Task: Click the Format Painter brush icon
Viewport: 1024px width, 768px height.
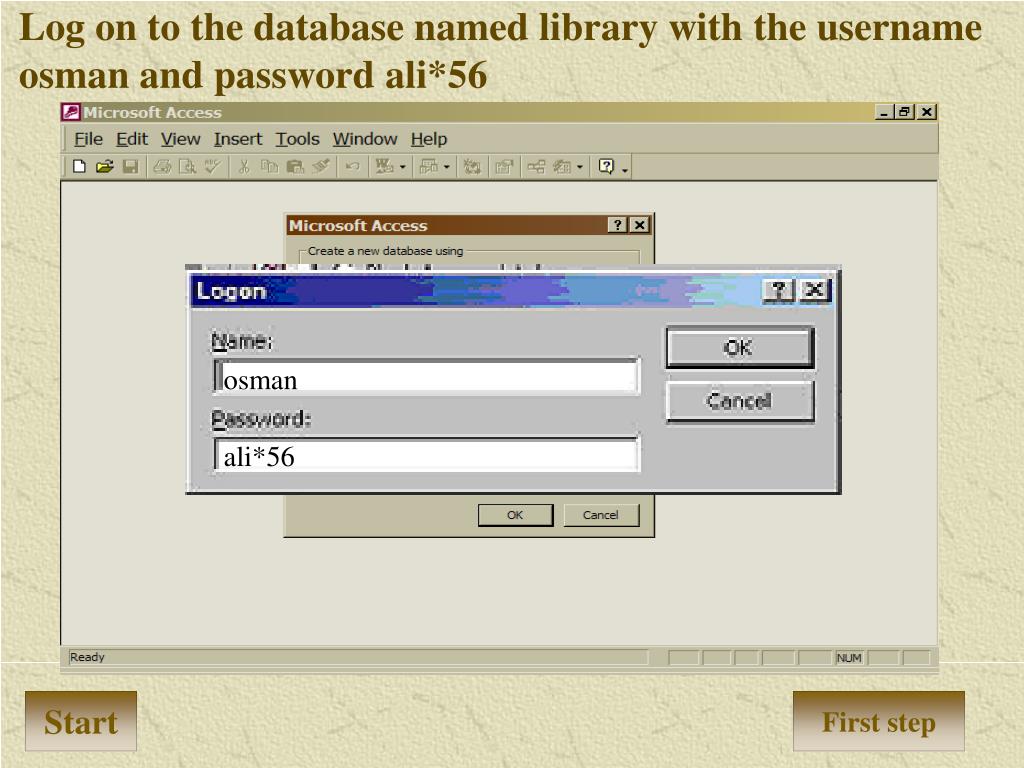Action: 320,167
